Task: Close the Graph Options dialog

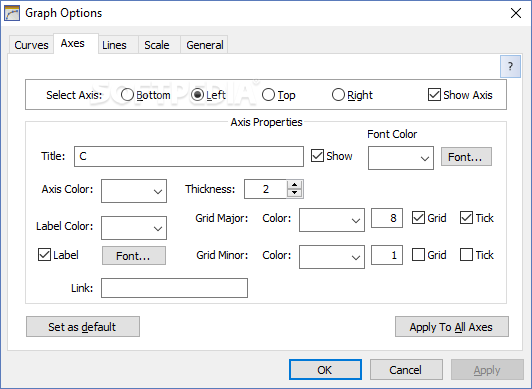Action: tap(516, 14)
